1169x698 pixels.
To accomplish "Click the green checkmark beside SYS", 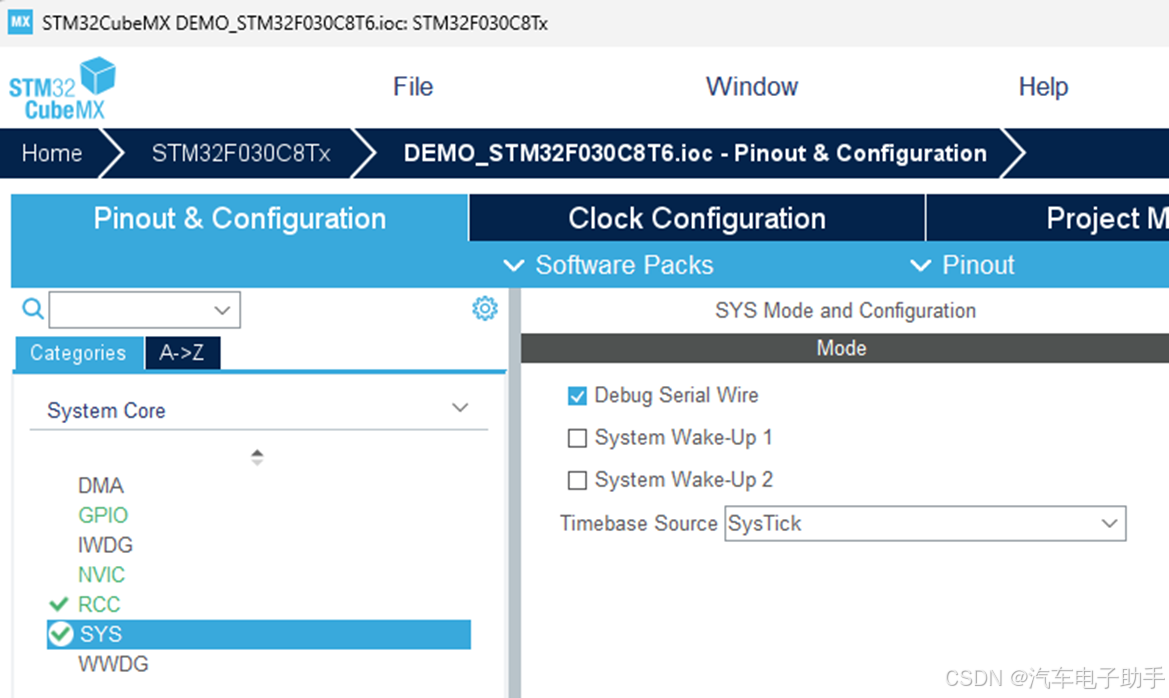I will click(x=60, y=634).
